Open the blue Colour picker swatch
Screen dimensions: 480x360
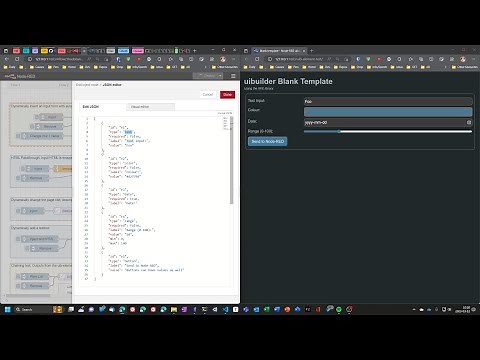(388, 111)
